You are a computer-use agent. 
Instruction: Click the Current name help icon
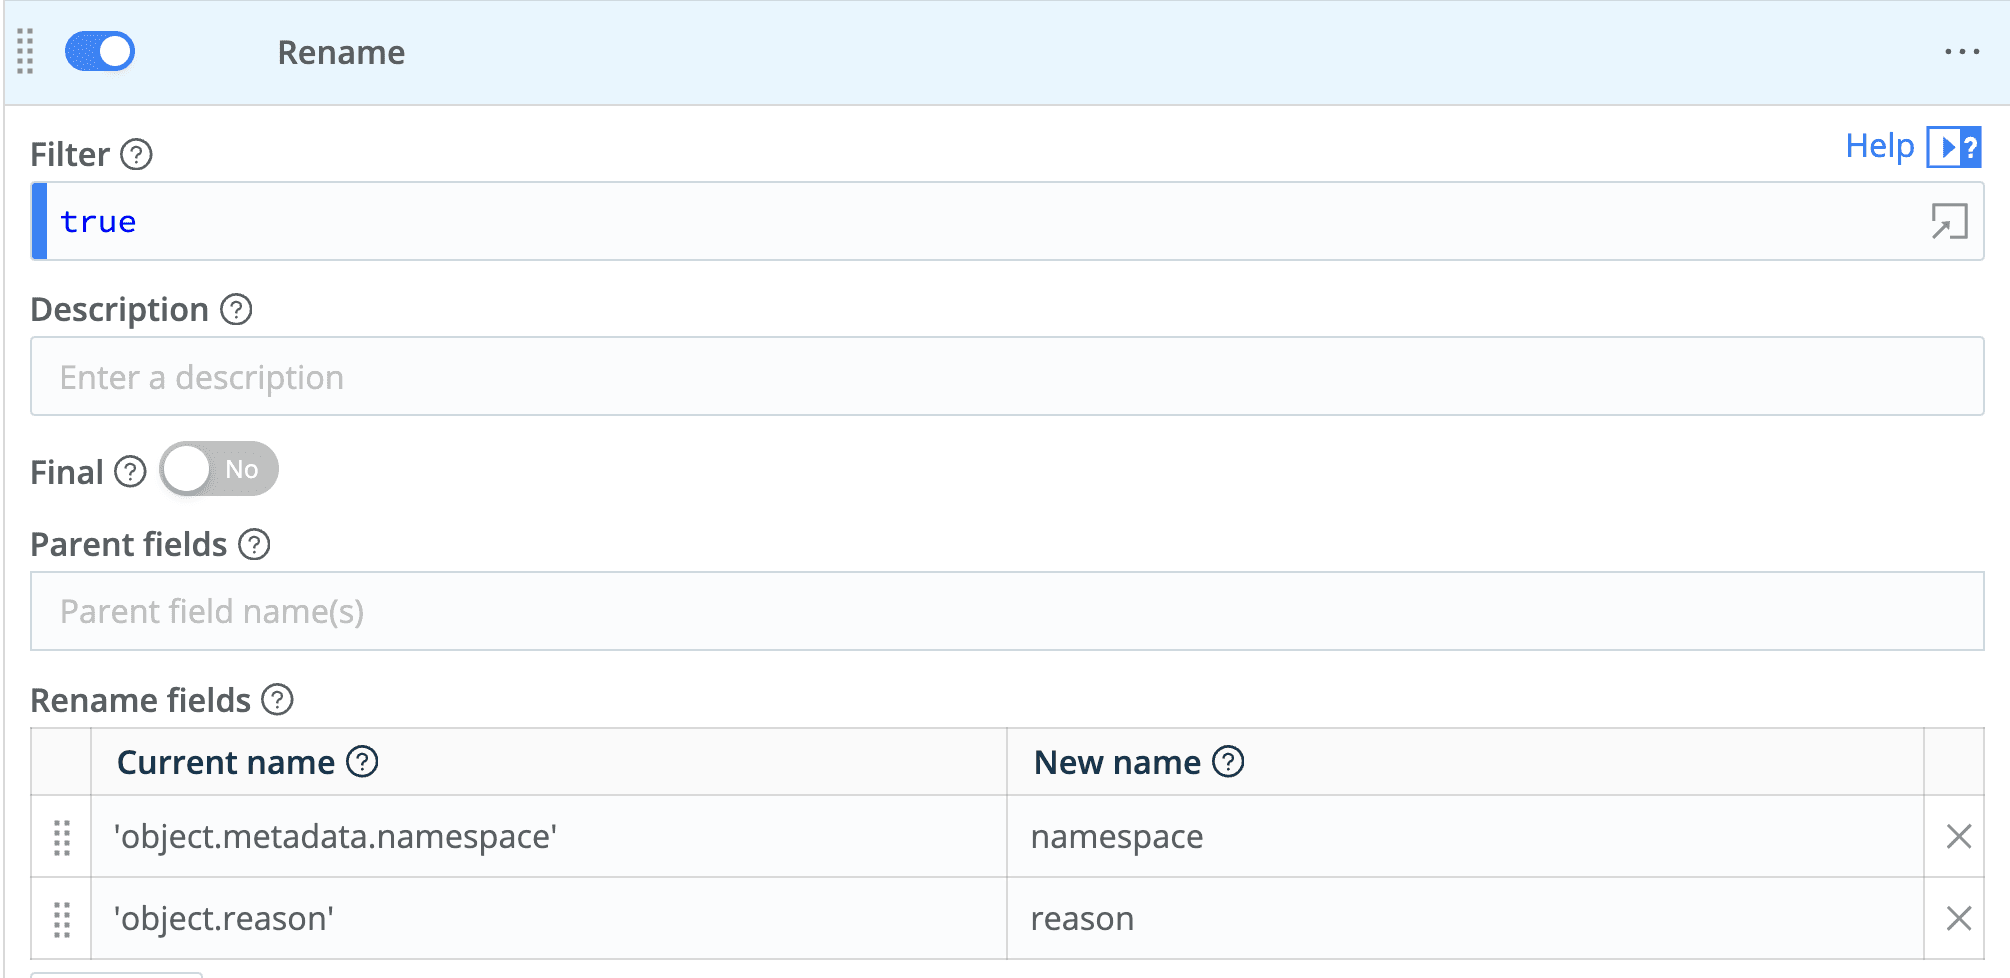(x=362, y=762)
